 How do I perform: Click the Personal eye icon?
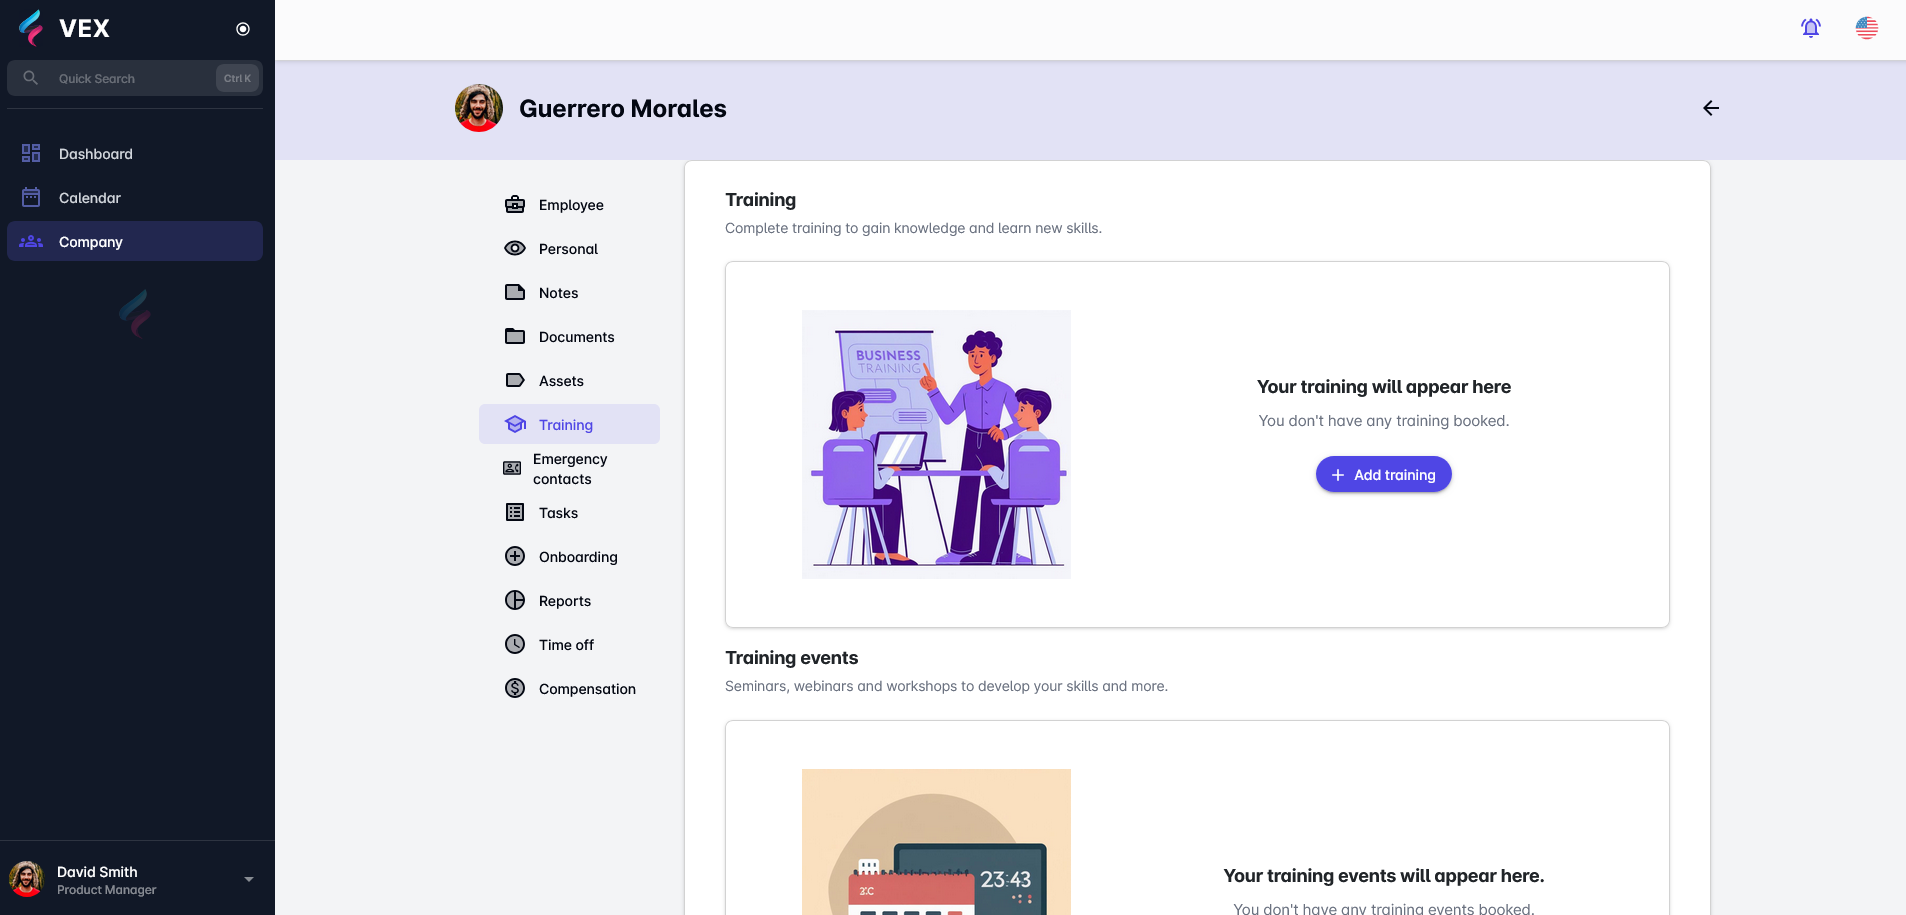(x=514, y=248)
